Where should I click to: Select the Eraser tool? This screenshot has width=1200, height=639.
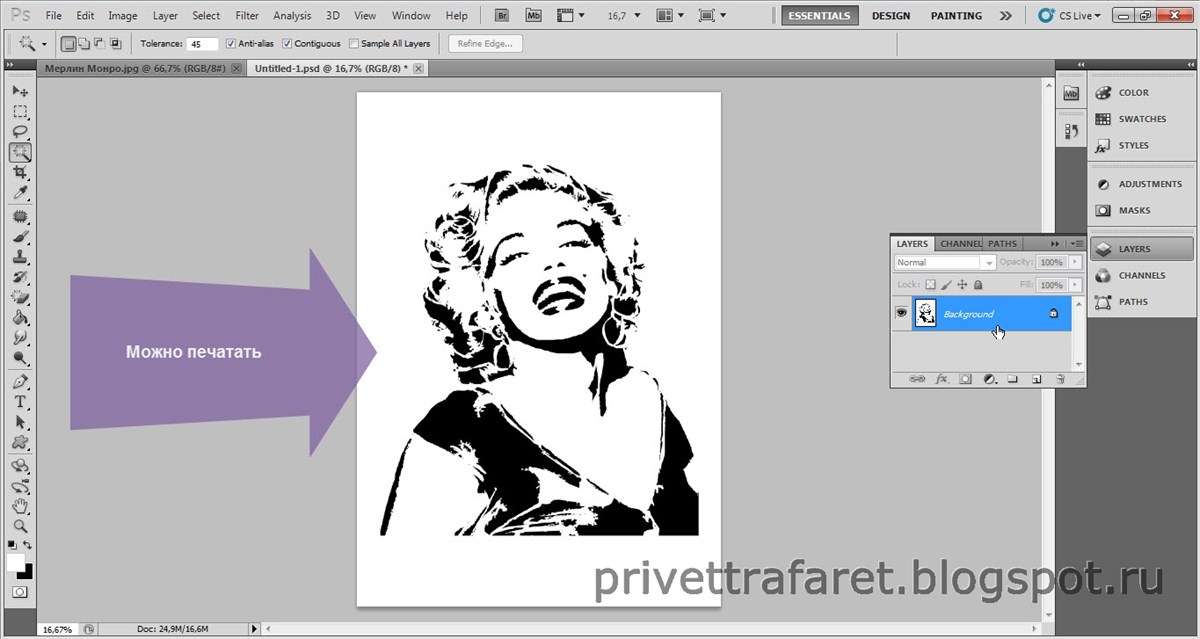point(20,296)
